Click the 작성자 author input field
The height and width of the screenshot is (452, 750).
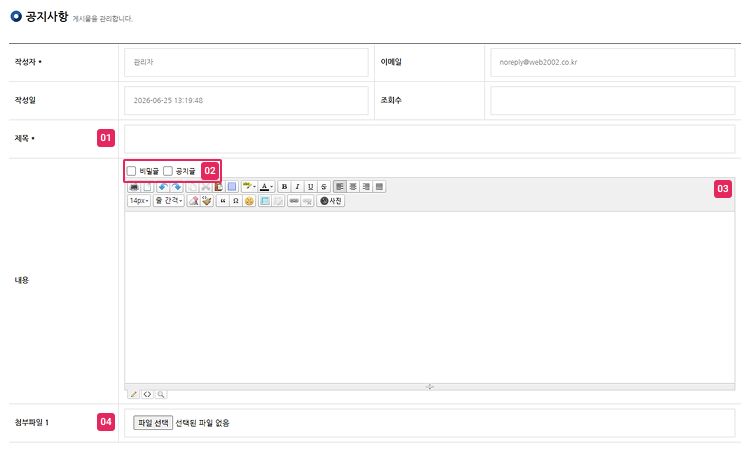tap(246, 62)
